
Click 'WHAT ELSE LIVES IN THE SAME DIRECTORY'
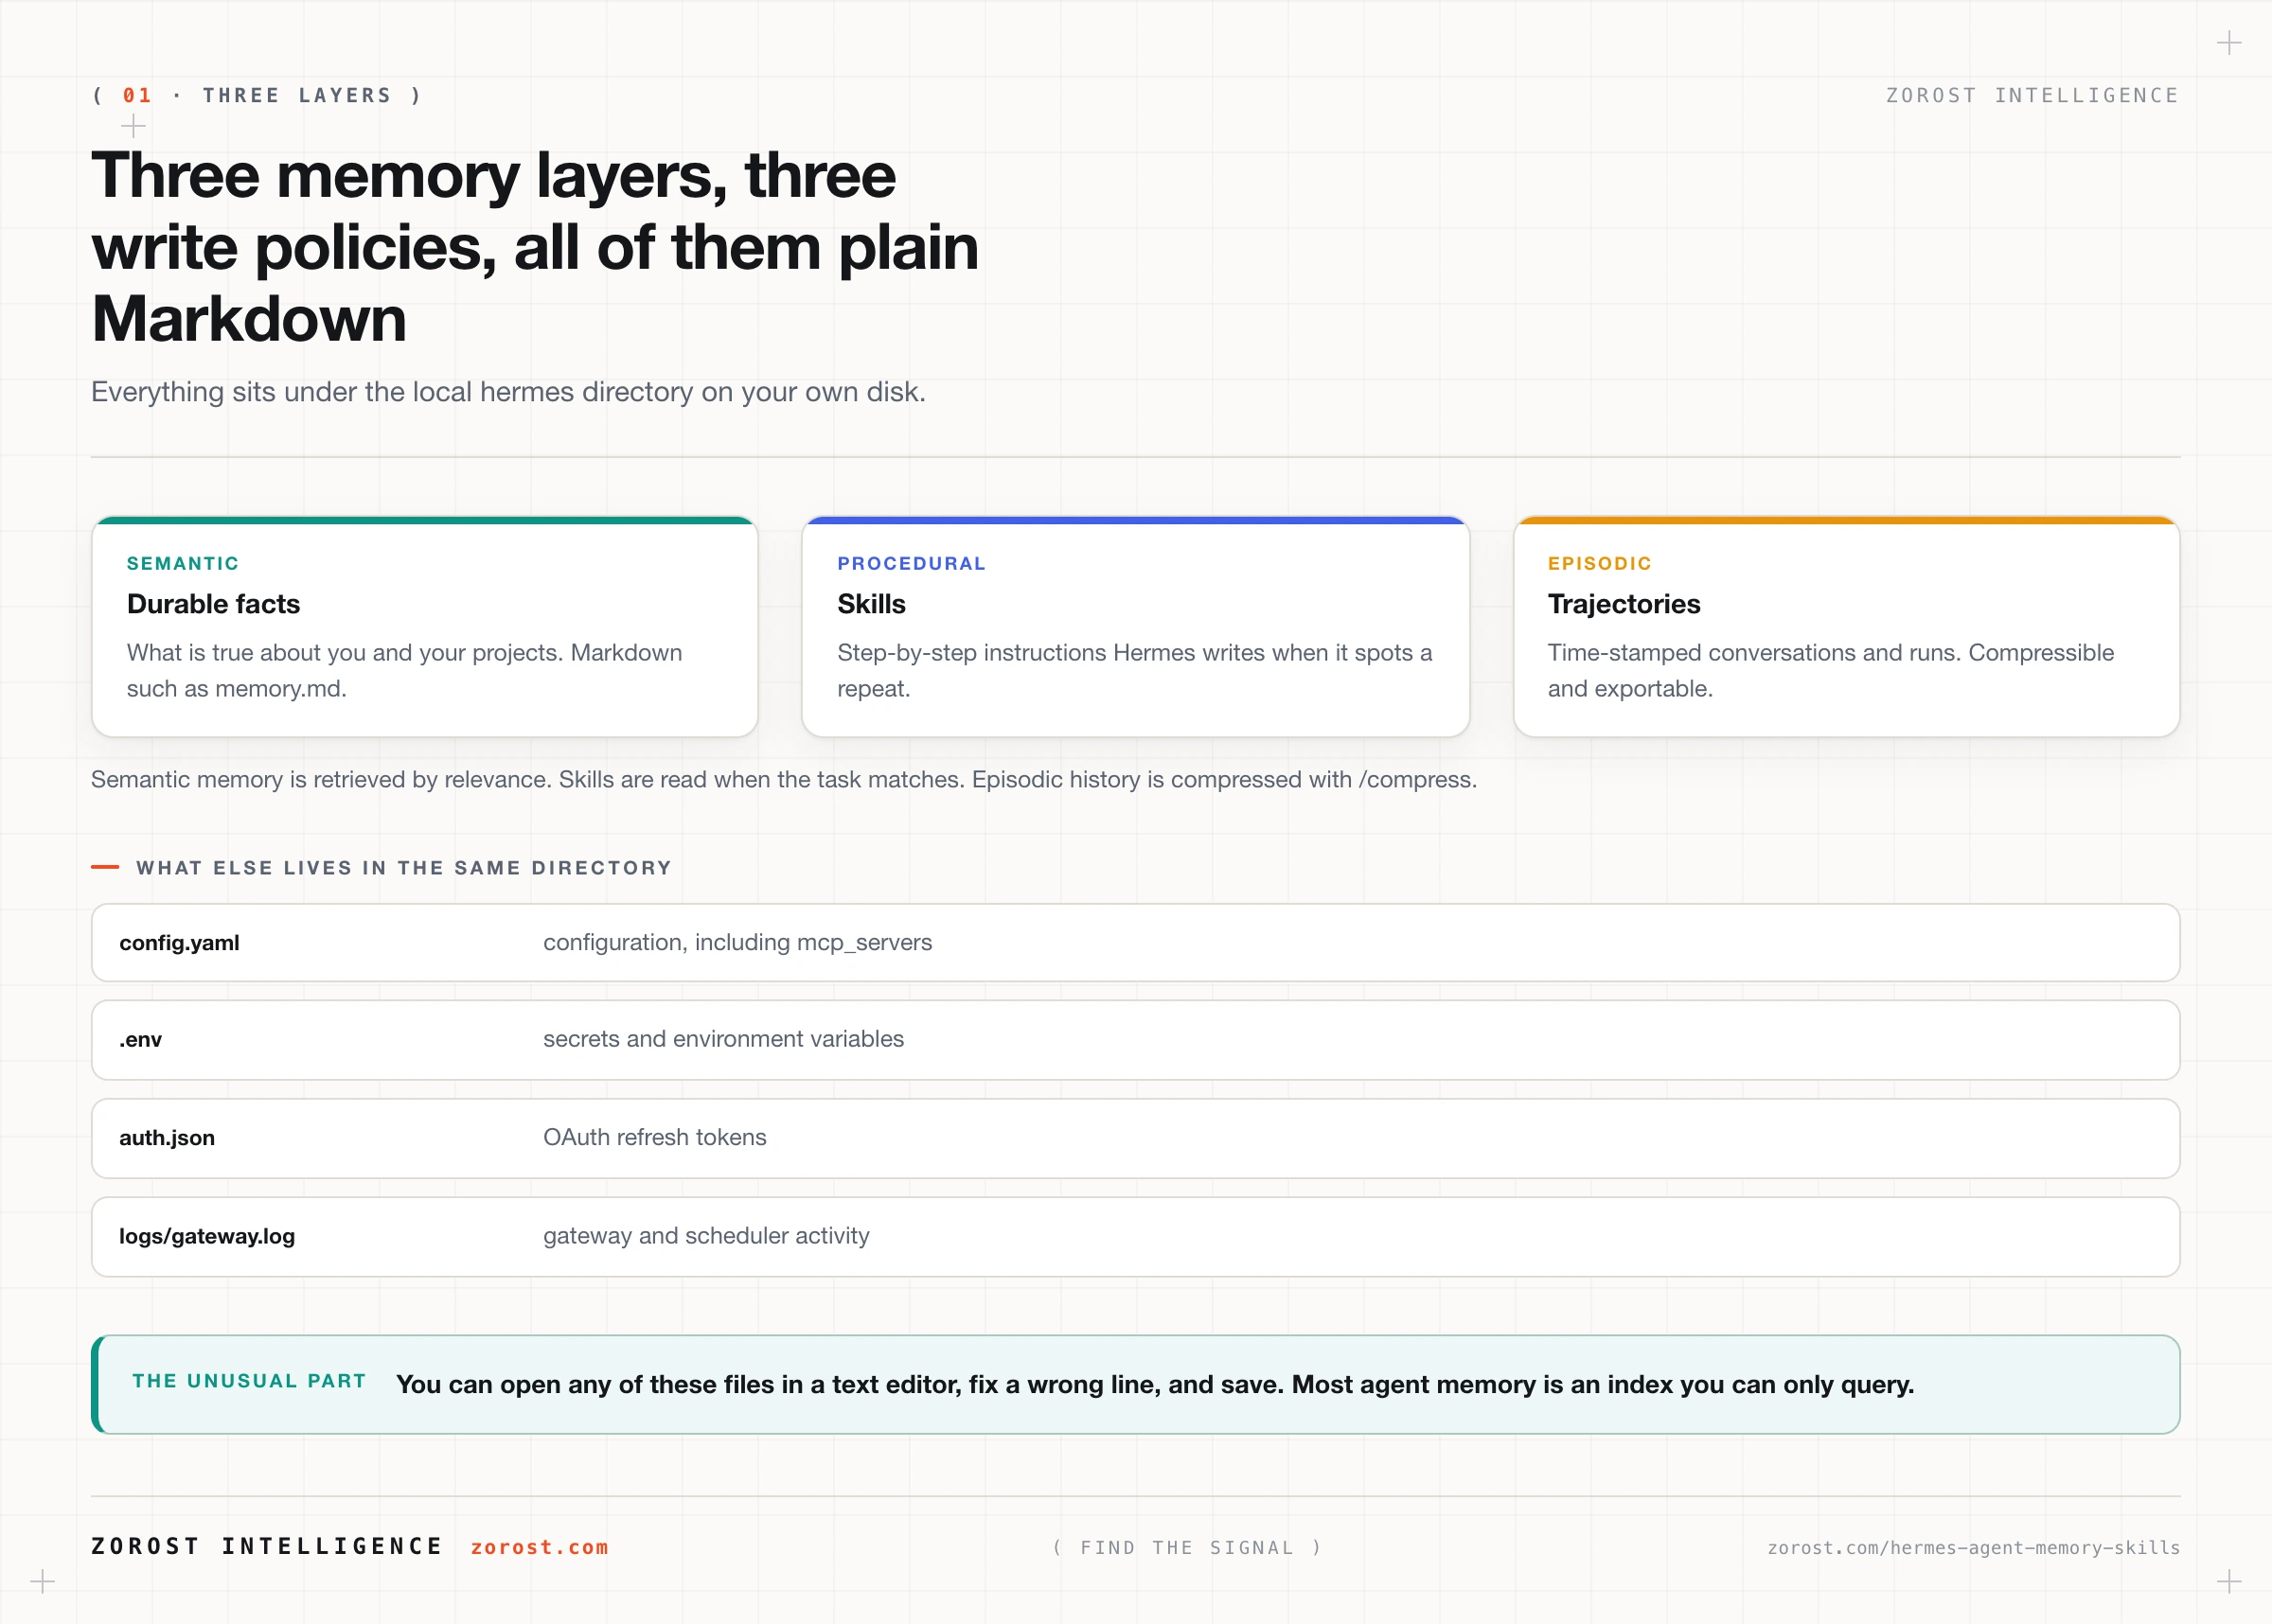pyautogui.click(x=404, y=868)
